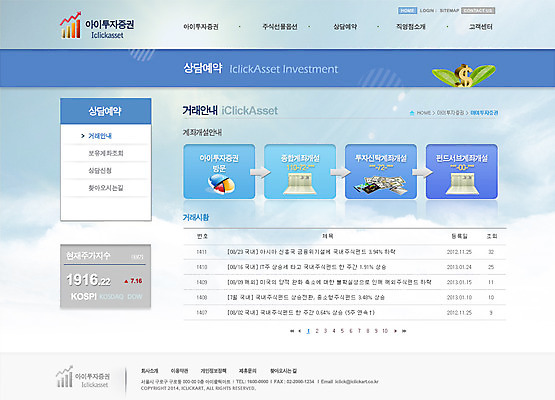Screen dimensions: 555x400
Task: Open 아이투자증권 in the main navigation
Action: (x=201, y=27)
